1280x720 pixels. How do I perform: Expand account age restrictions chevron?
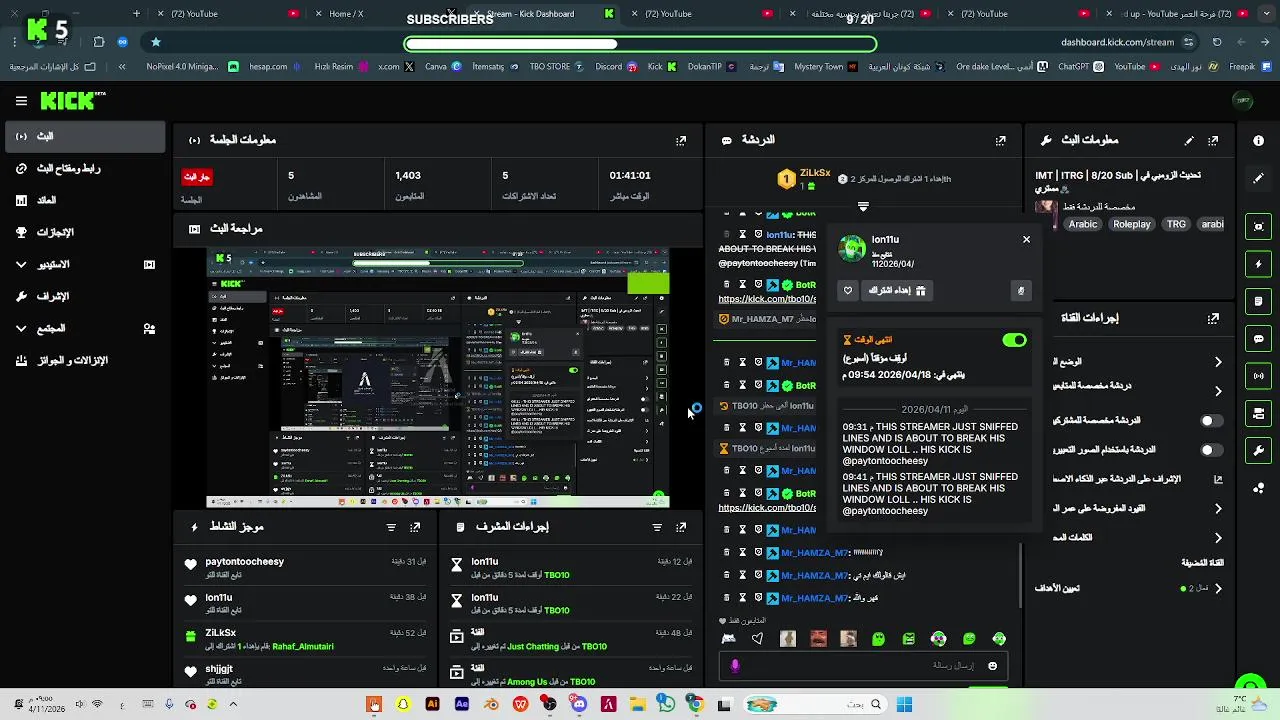coord(1218,509)
